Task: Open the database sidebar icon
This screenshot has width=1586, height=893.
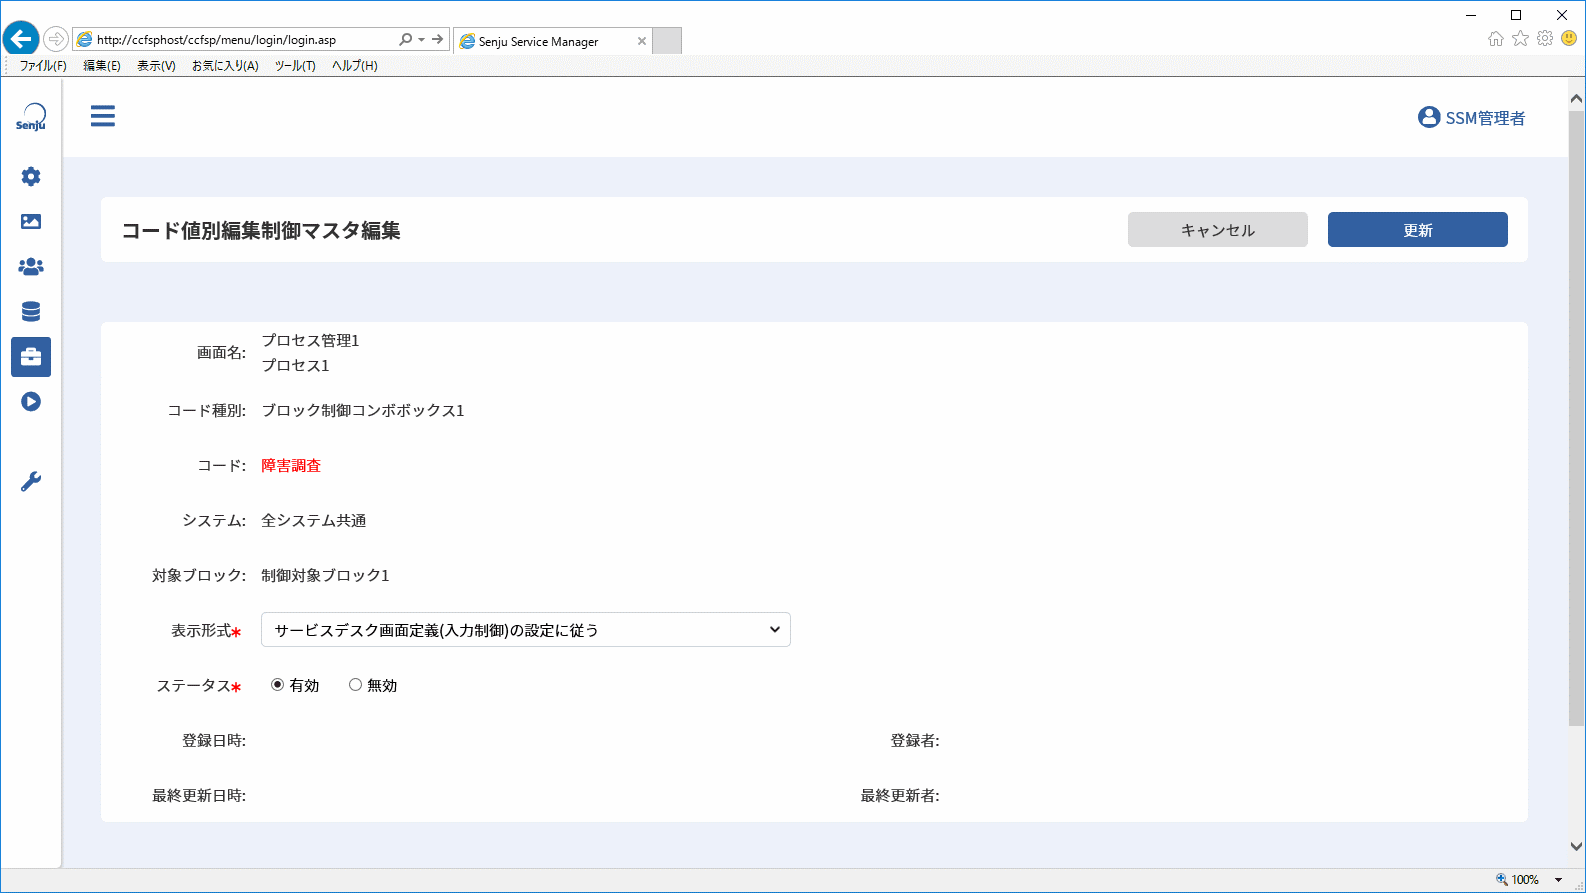Action: [x=31, y=311]
